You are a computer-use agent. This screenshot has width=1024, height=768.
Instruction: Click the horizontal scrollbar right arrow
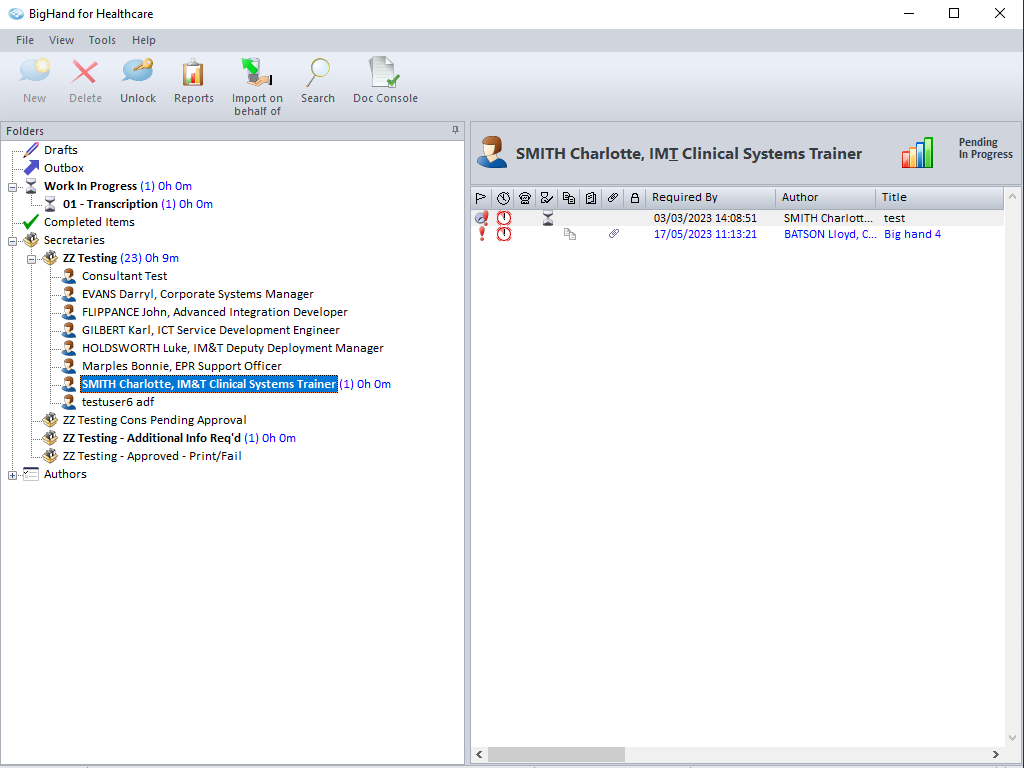(996, 754)
